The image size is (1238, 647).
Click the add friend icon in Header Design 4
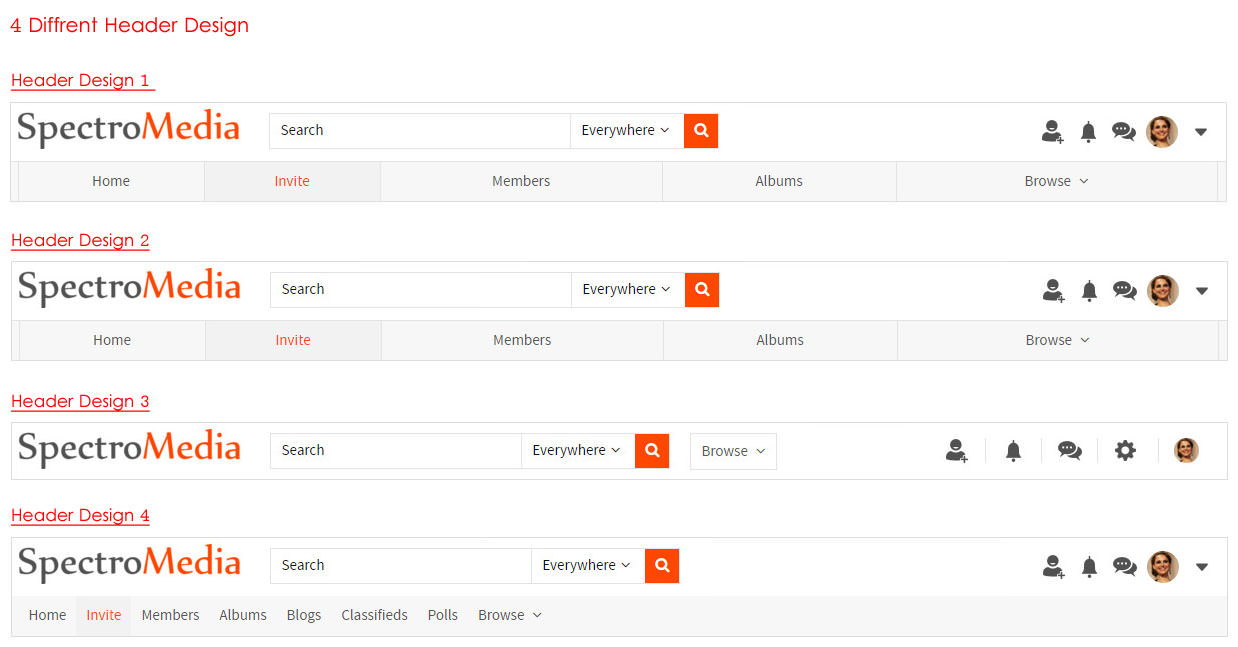(x=1052, y=567)
